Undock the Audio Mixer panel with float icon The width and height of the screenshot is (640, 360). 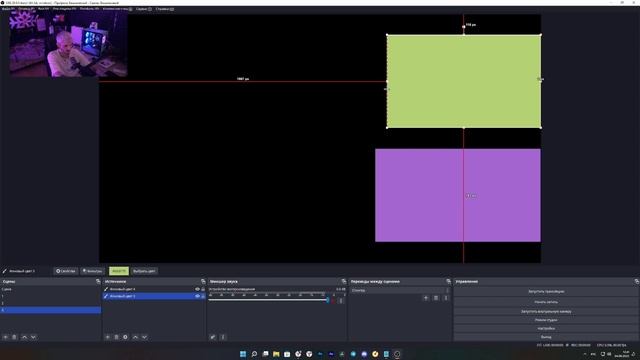coord(344,281)
